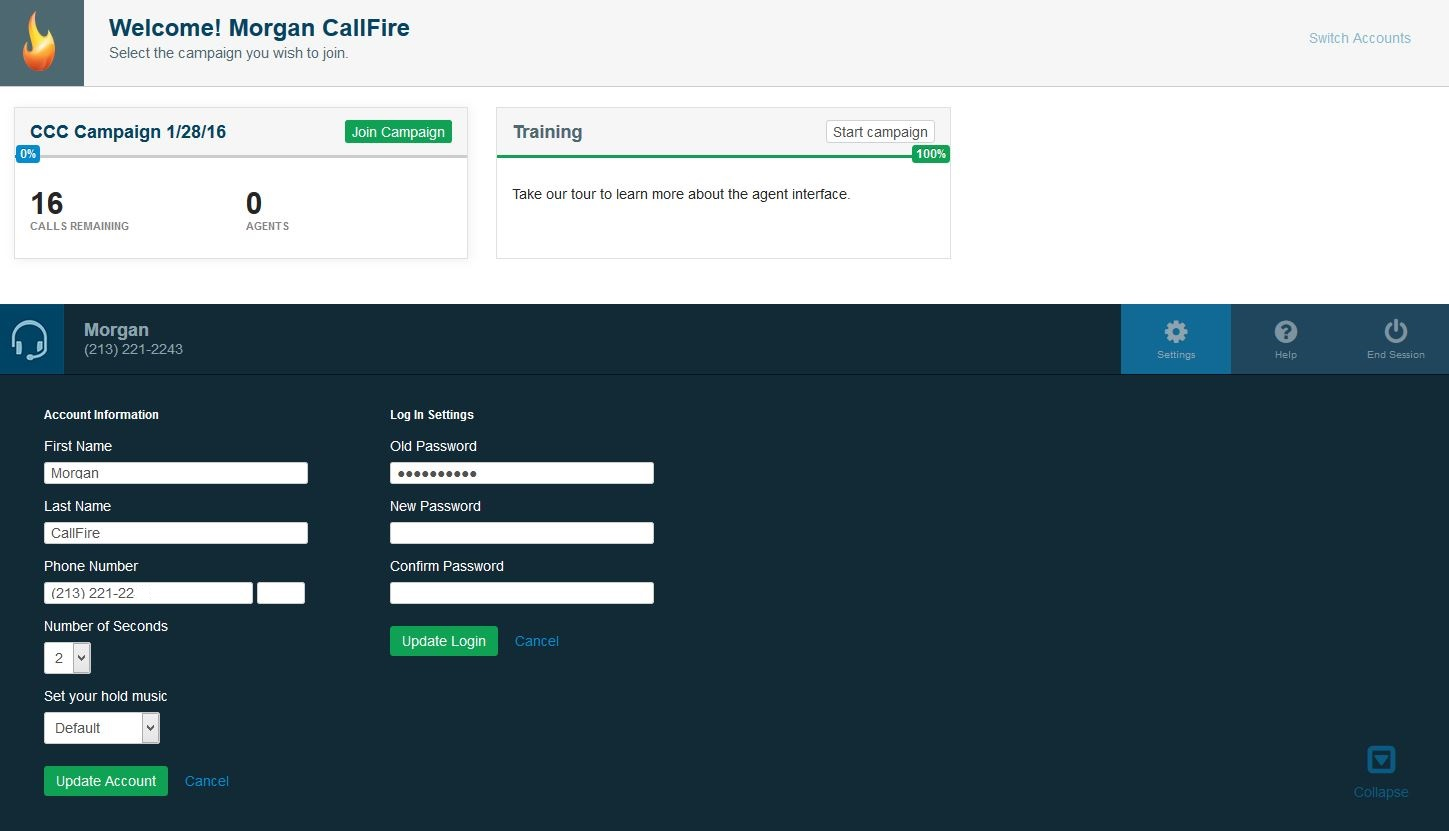Start the Training campaign
The image size is (1449, 831).
click(x=879, y=131)
